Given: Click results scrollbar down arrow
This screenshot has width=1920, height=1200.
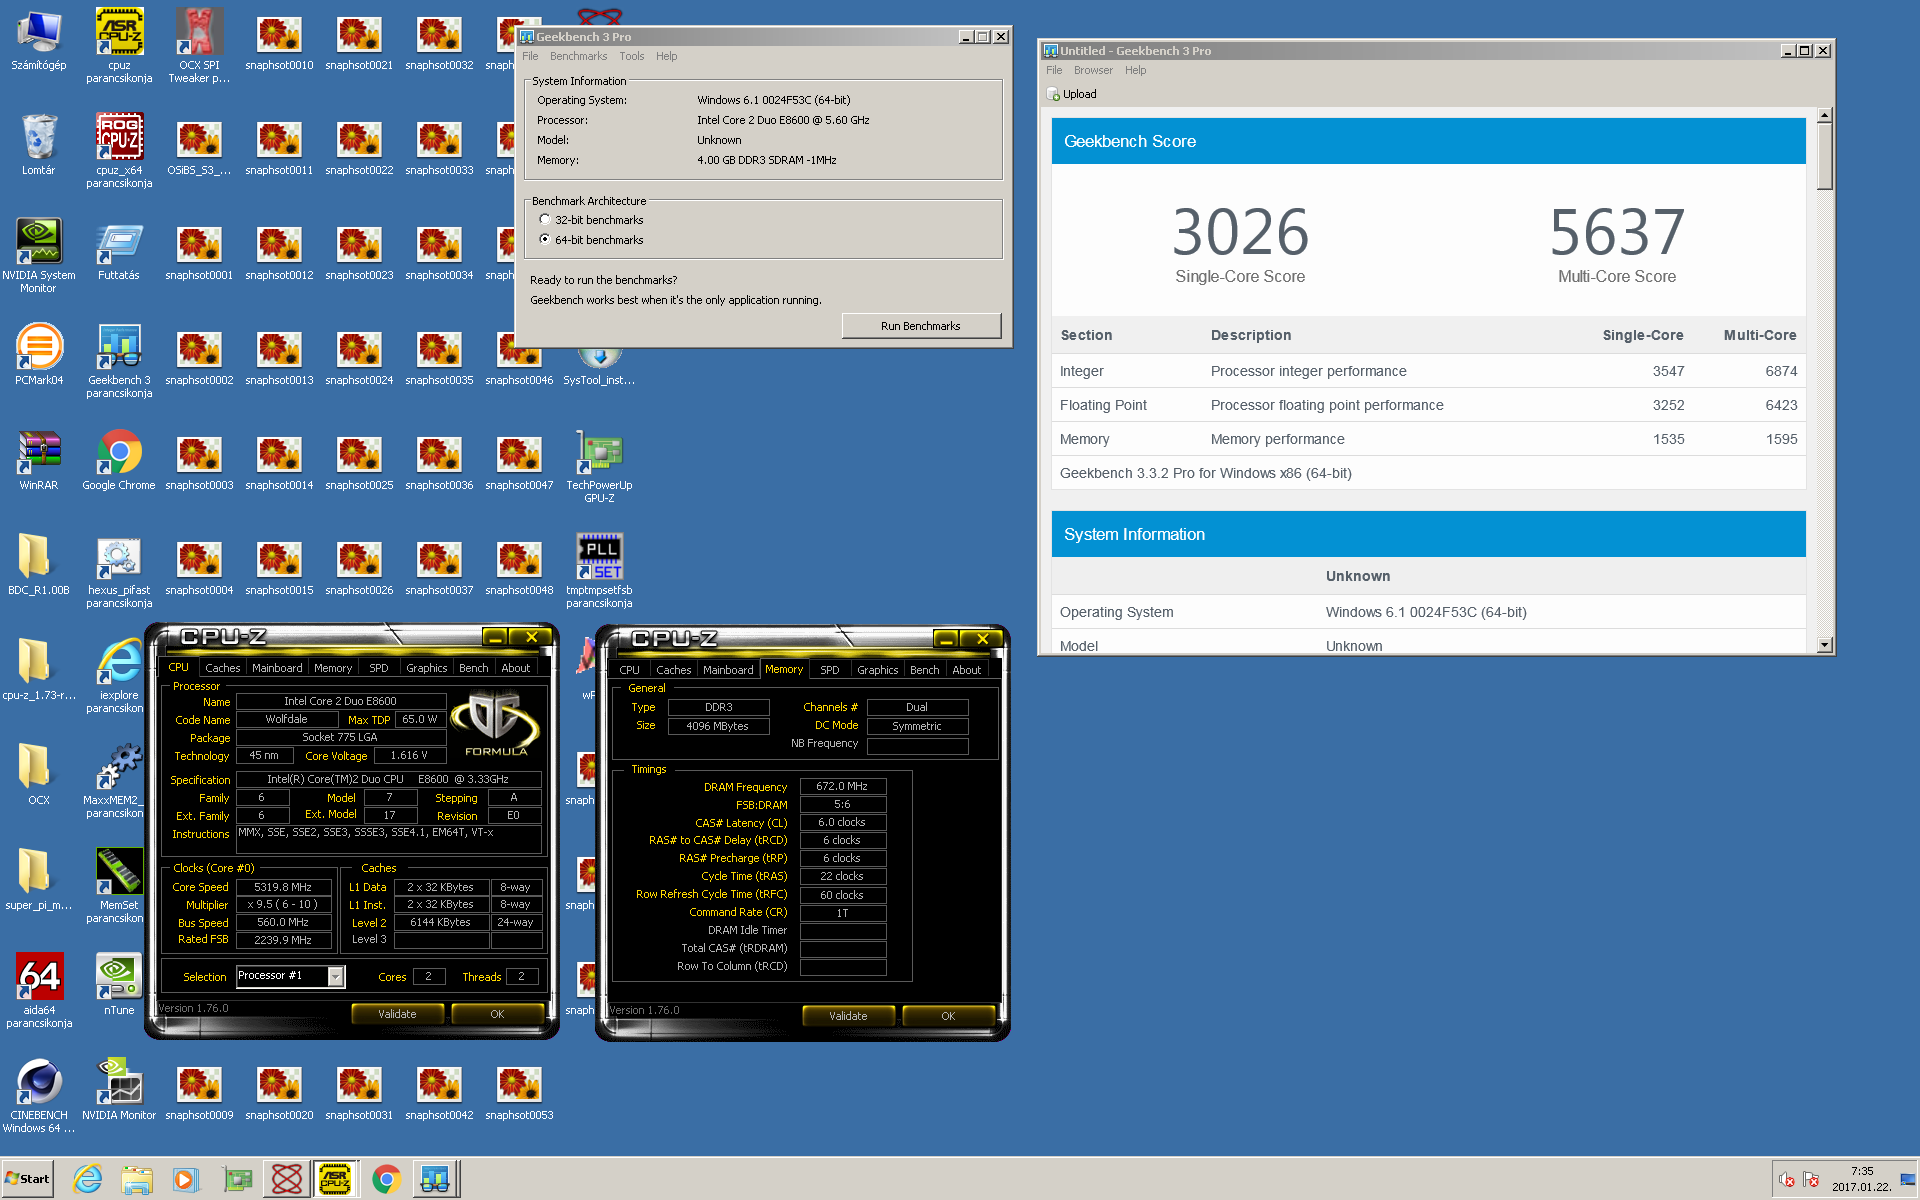Looking at the screenshot, I should click(1825, 645).
